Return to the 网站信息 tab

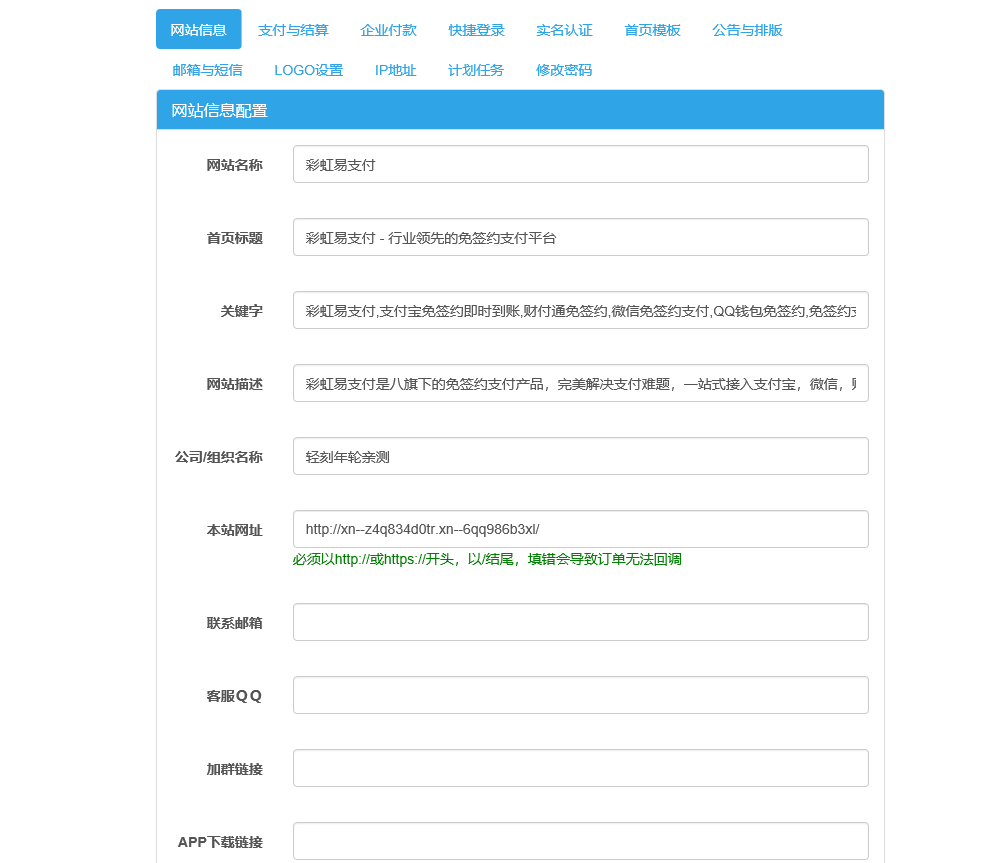198,30
